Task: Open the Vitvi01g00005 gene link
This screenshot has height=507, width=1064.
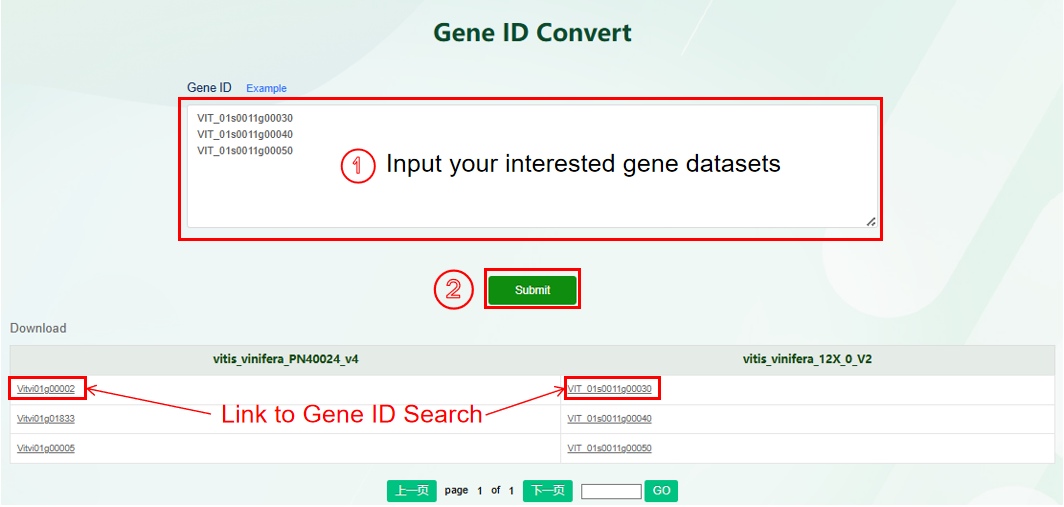Action: click(x=46, y=448)
